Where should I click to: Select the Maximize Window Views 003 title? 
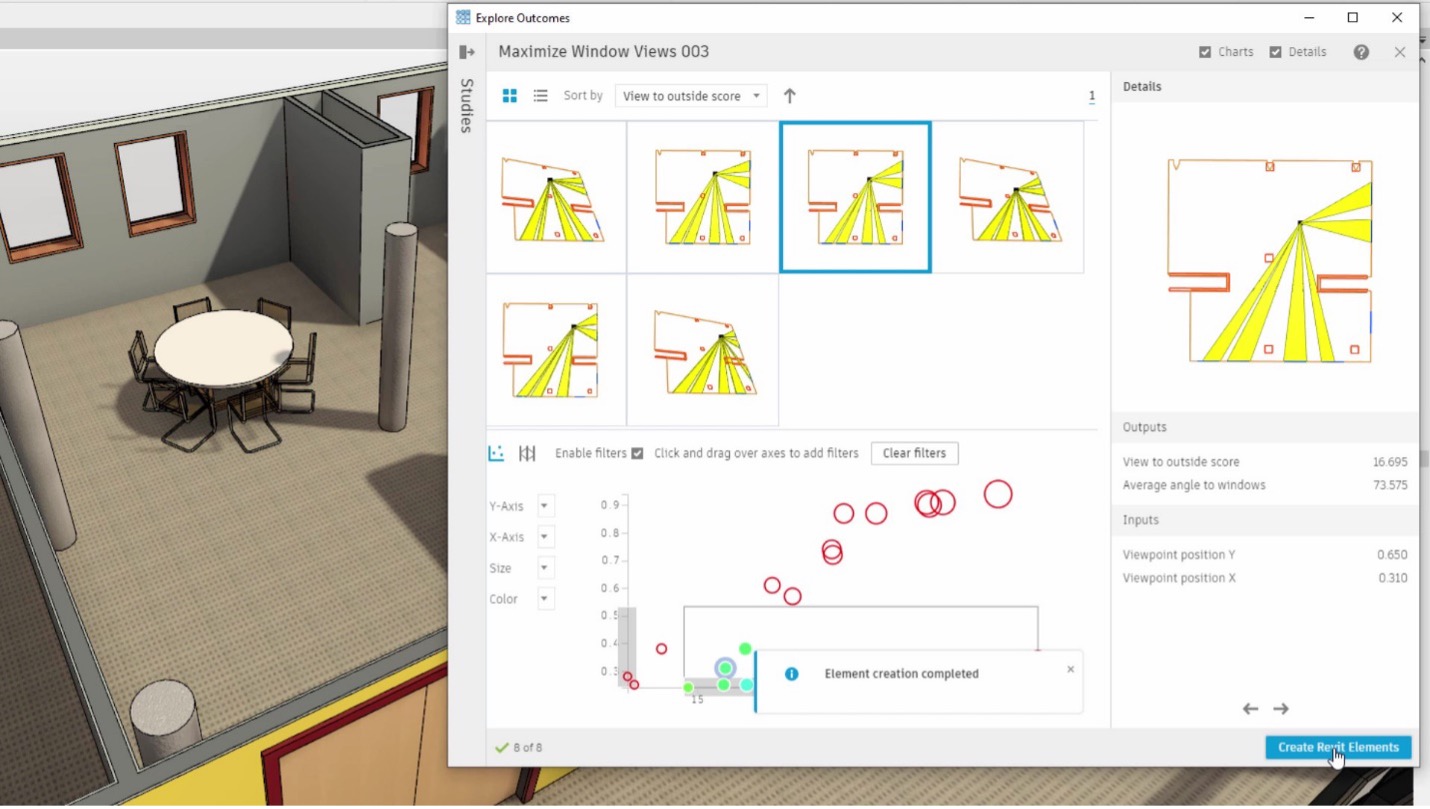603,51
